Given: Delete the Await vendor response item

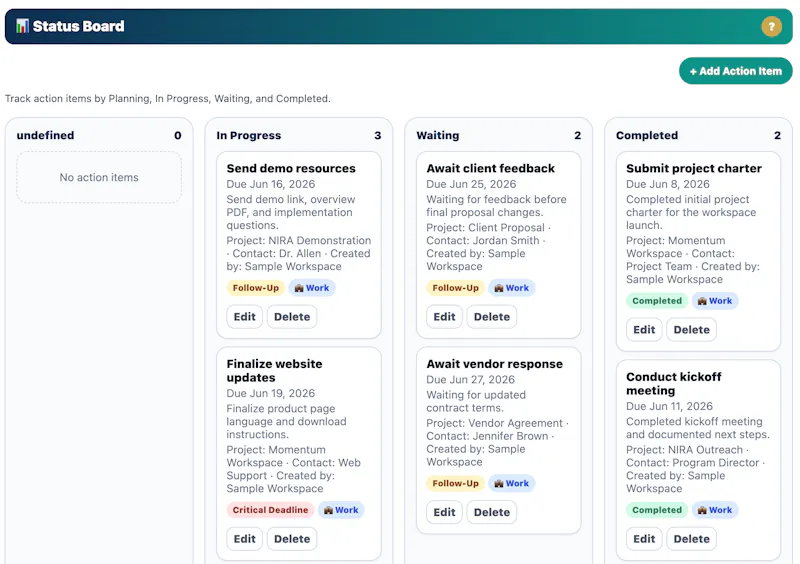Looking at the screenshot, I should 492,512.
